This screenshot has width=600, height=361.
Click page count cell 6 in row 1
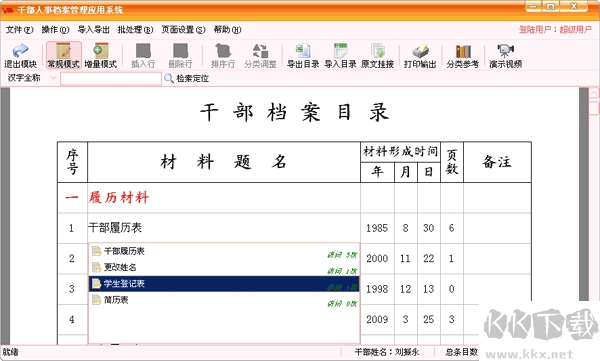pyautogui.click(x=452, y=228)
